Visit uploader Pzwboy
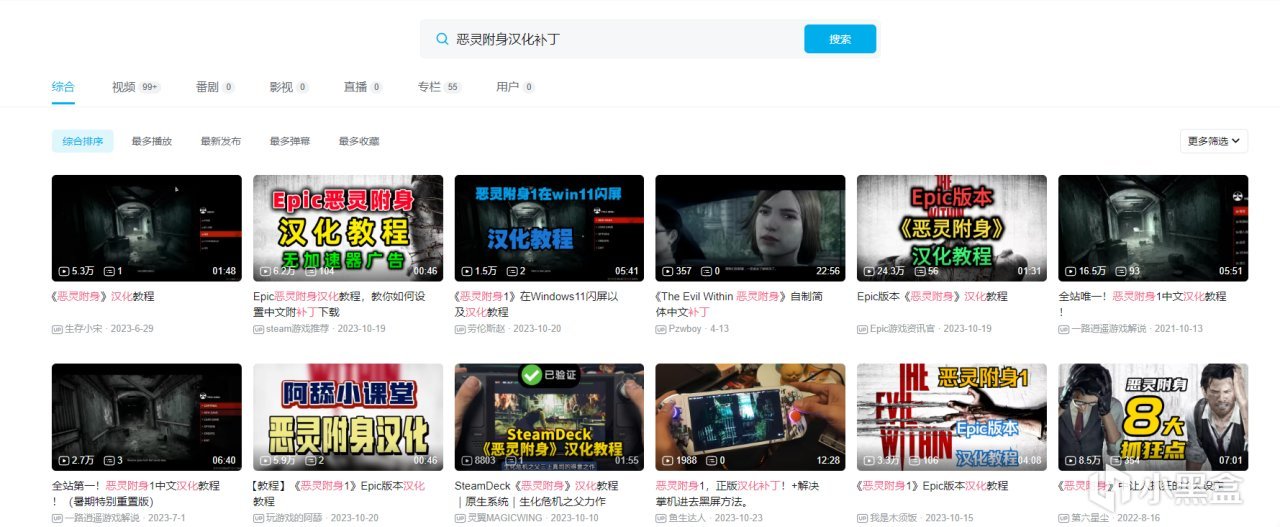This screenshot has height=527, width=1280. click(x=686, y=328)
